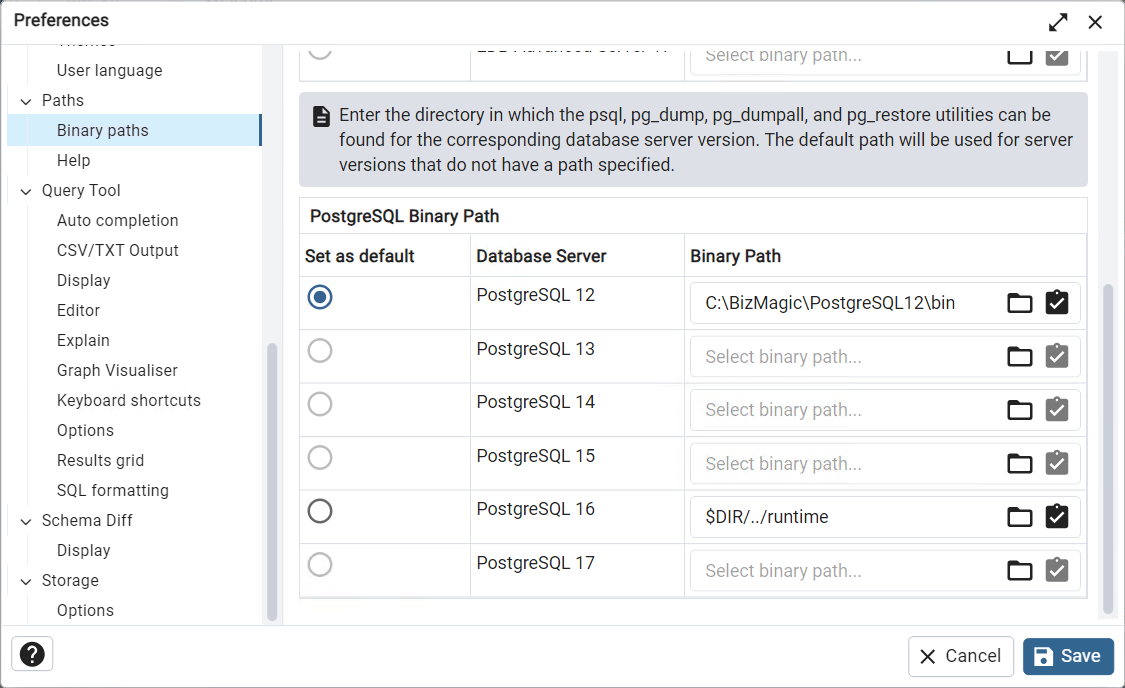
Task: Validate the PostgreSQL 16 binary path
Action: [x=1057, y=517]
